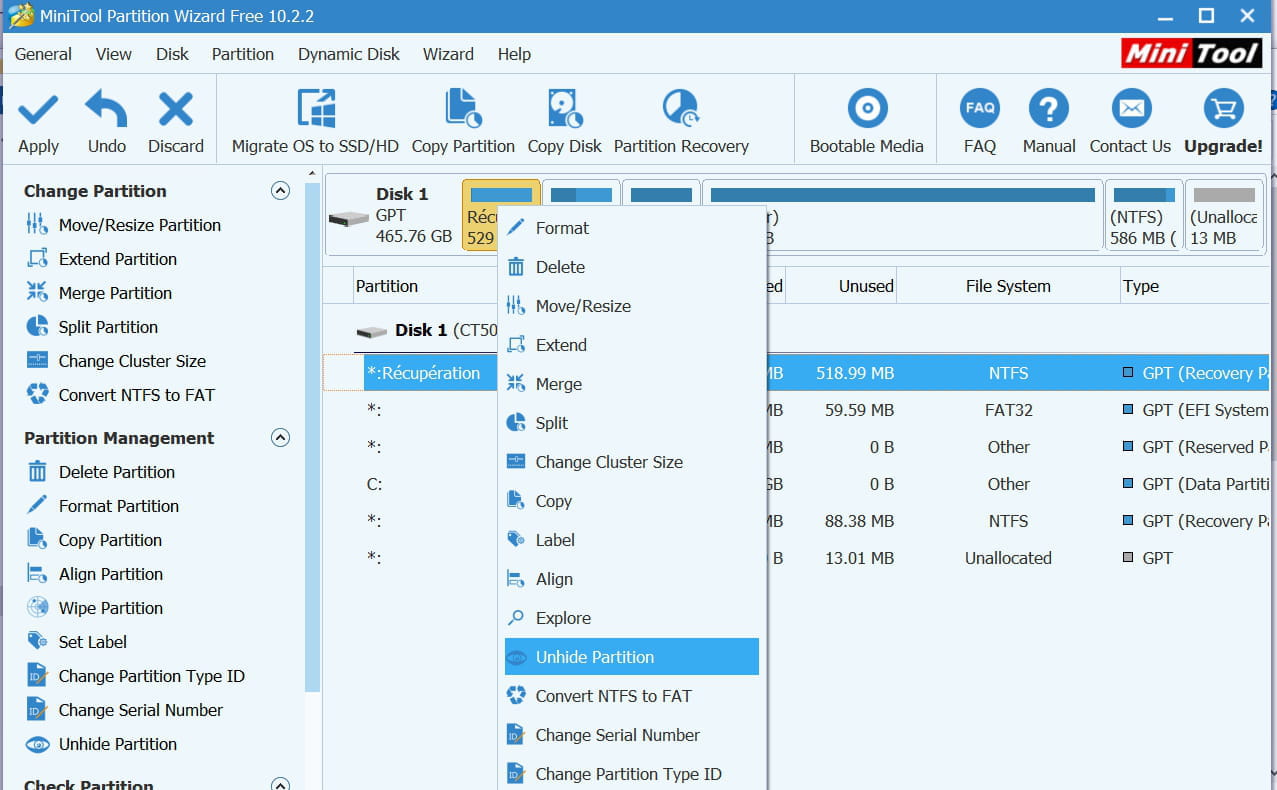
Task: Choose Change Cluster Size in context menu
Action: click(632, 462)
